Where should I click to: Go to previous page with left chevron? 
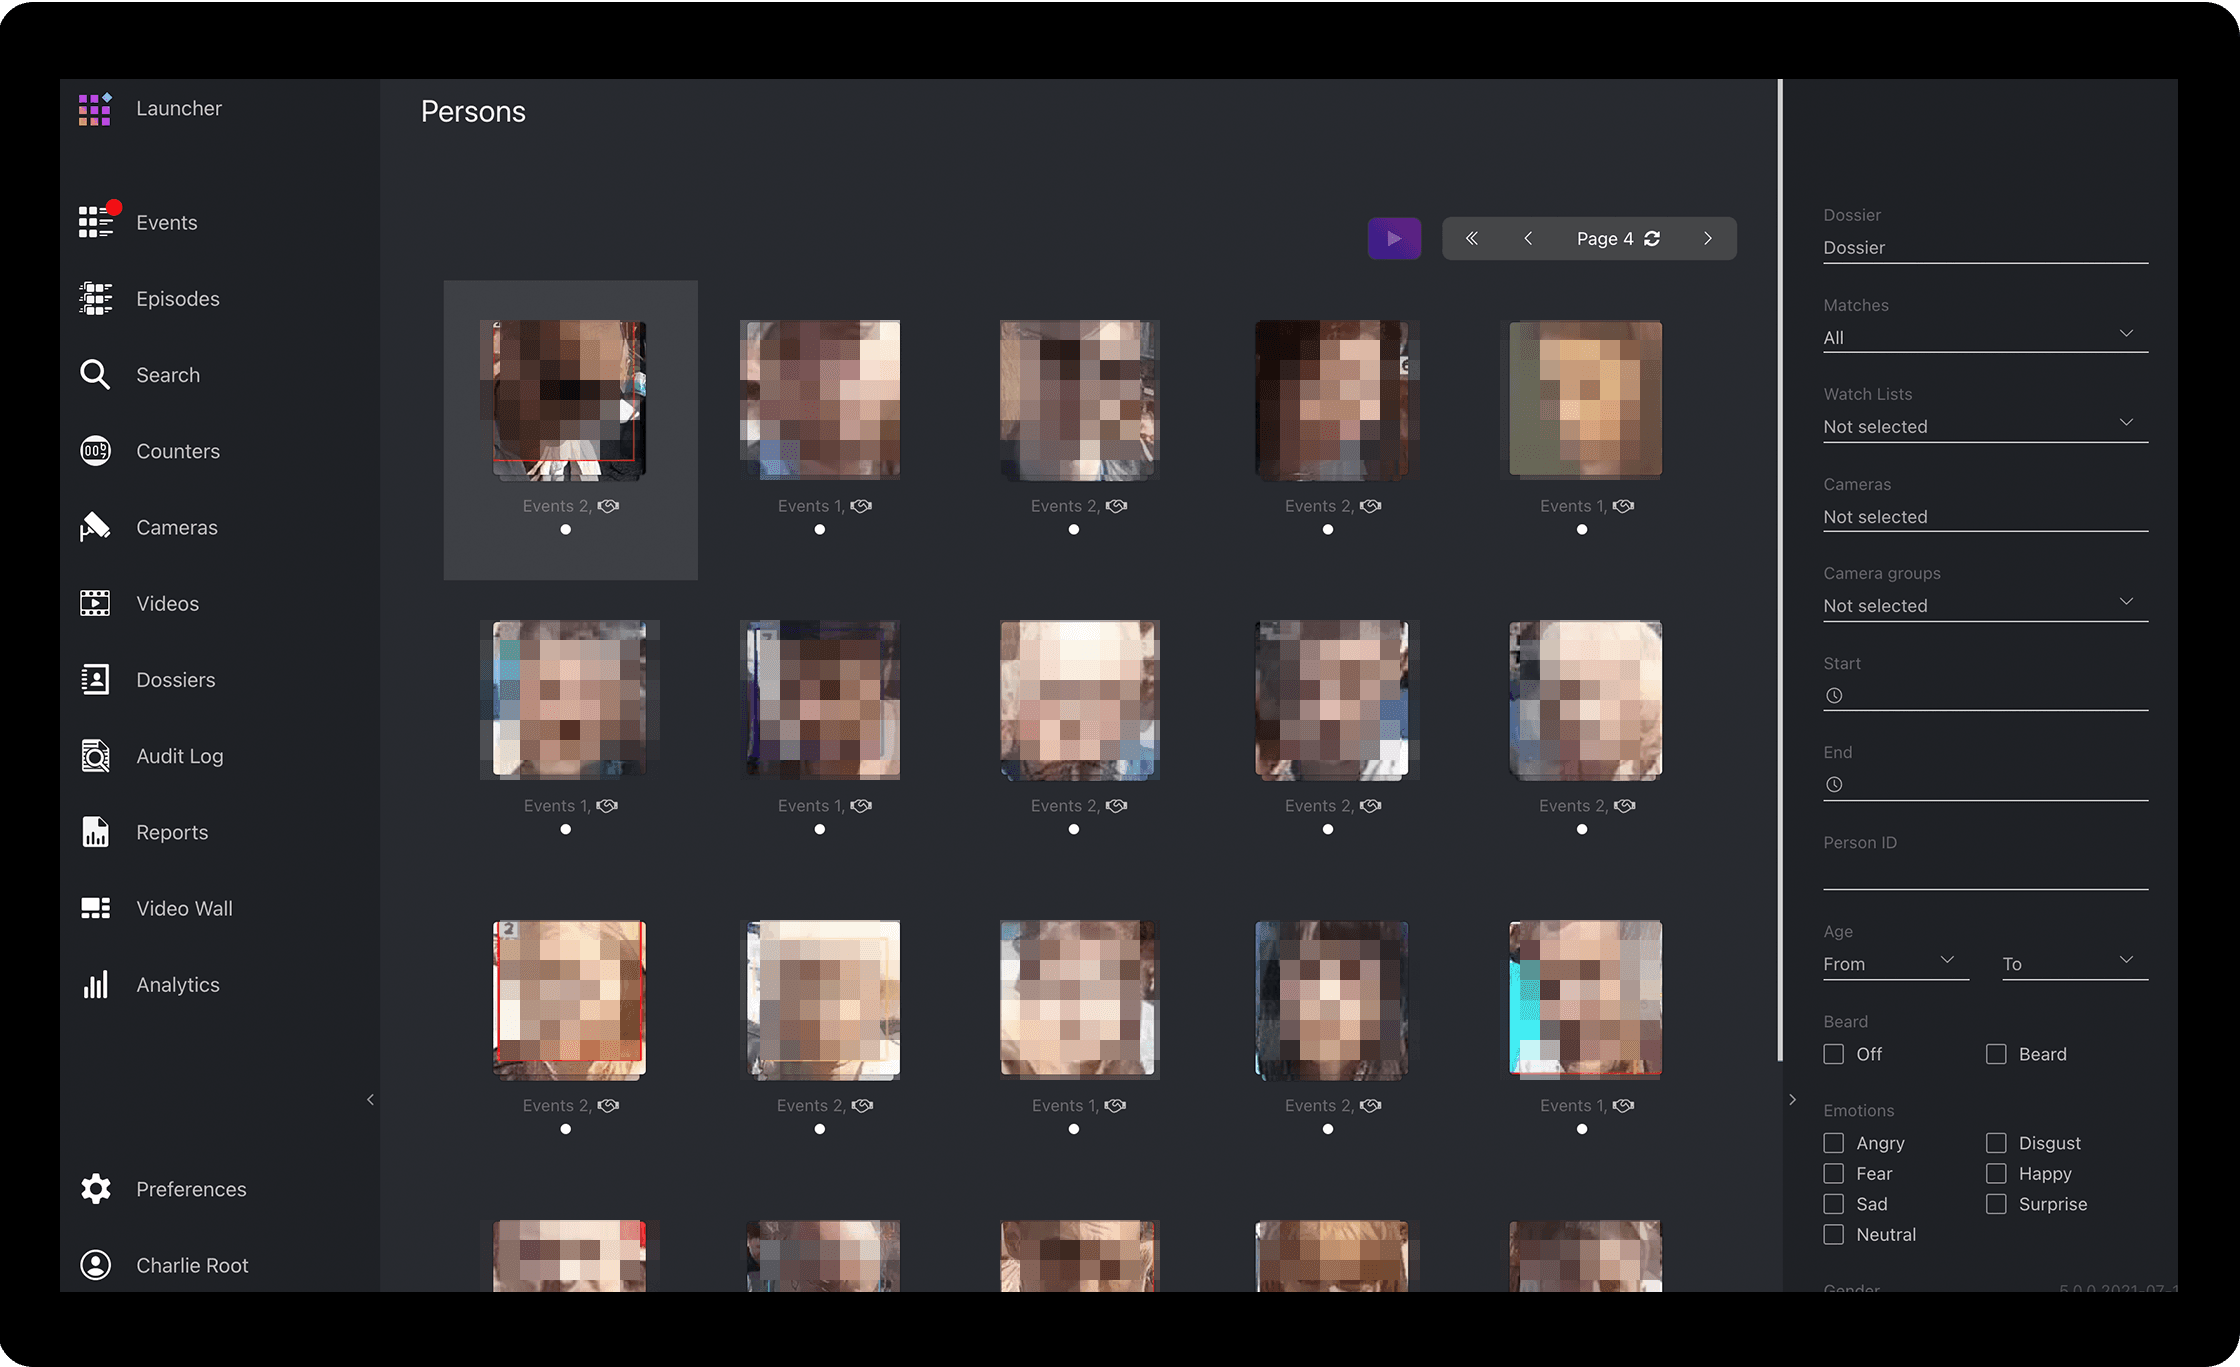tap(1528, 238)
